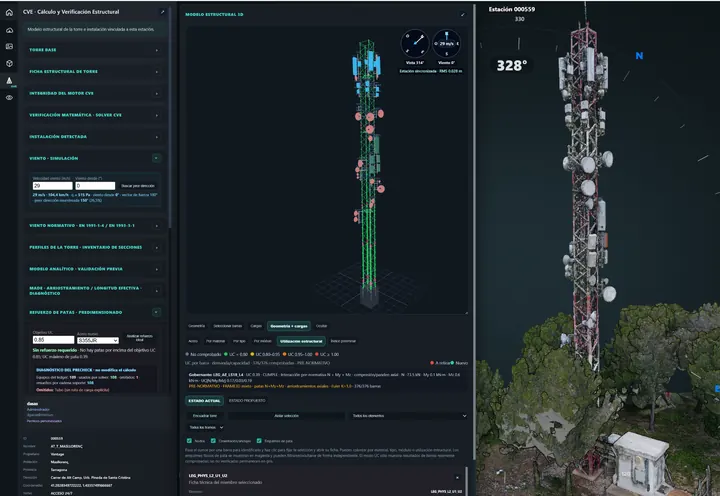Click the yellow UC 0.80-0.95 legend dot
The height and width of the screenshot is (496, 720).
pos(252,354)
